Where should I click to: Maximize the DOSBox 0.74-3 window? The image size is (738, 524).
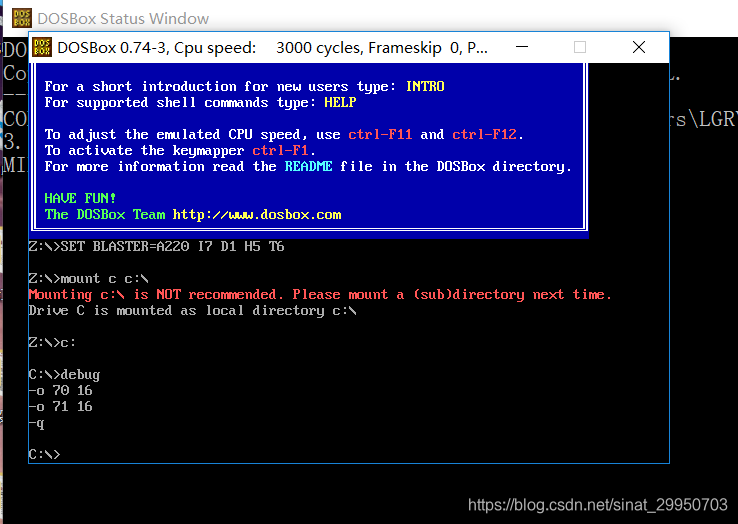(580, 47)
